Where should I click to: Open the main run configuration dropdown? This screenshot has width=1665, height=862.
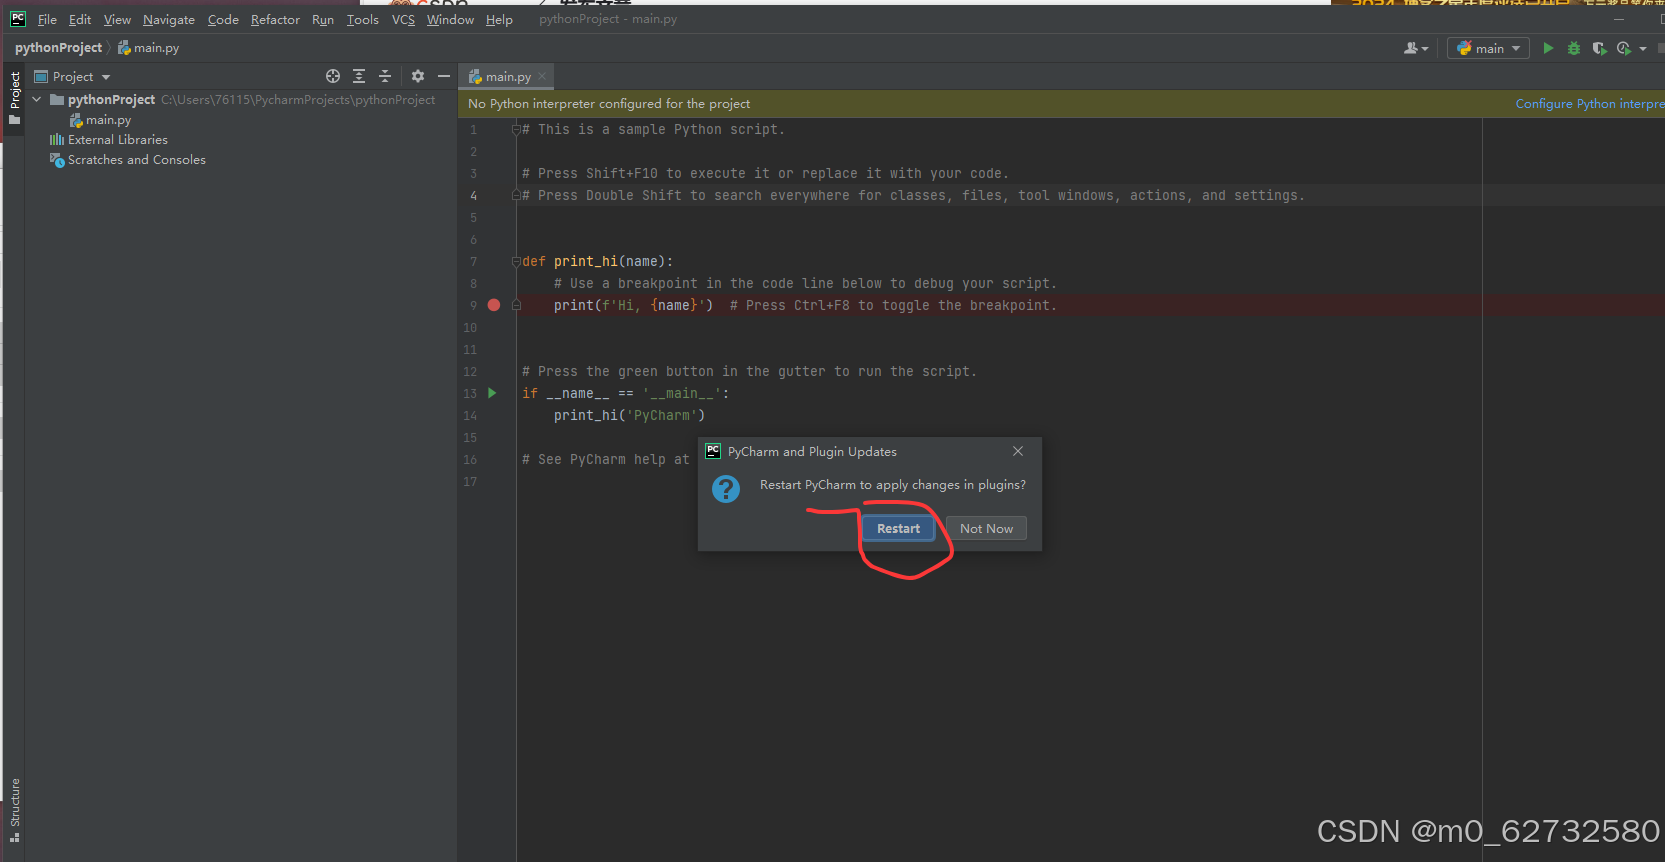coord(1488,48)
